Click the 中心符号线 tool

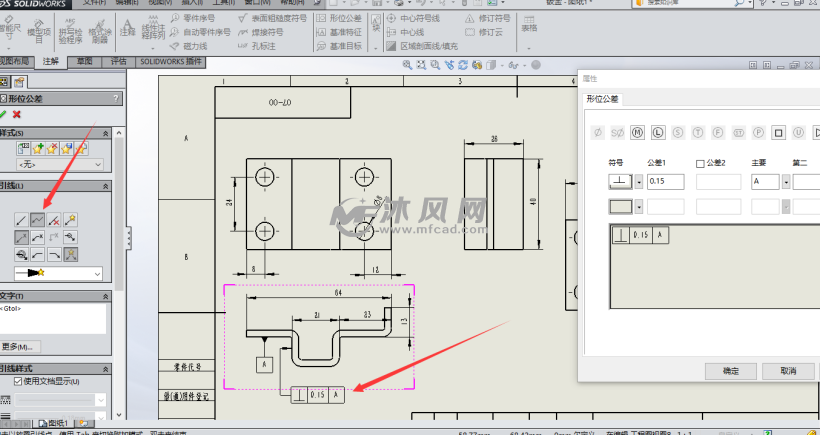[x=413, y=18]
